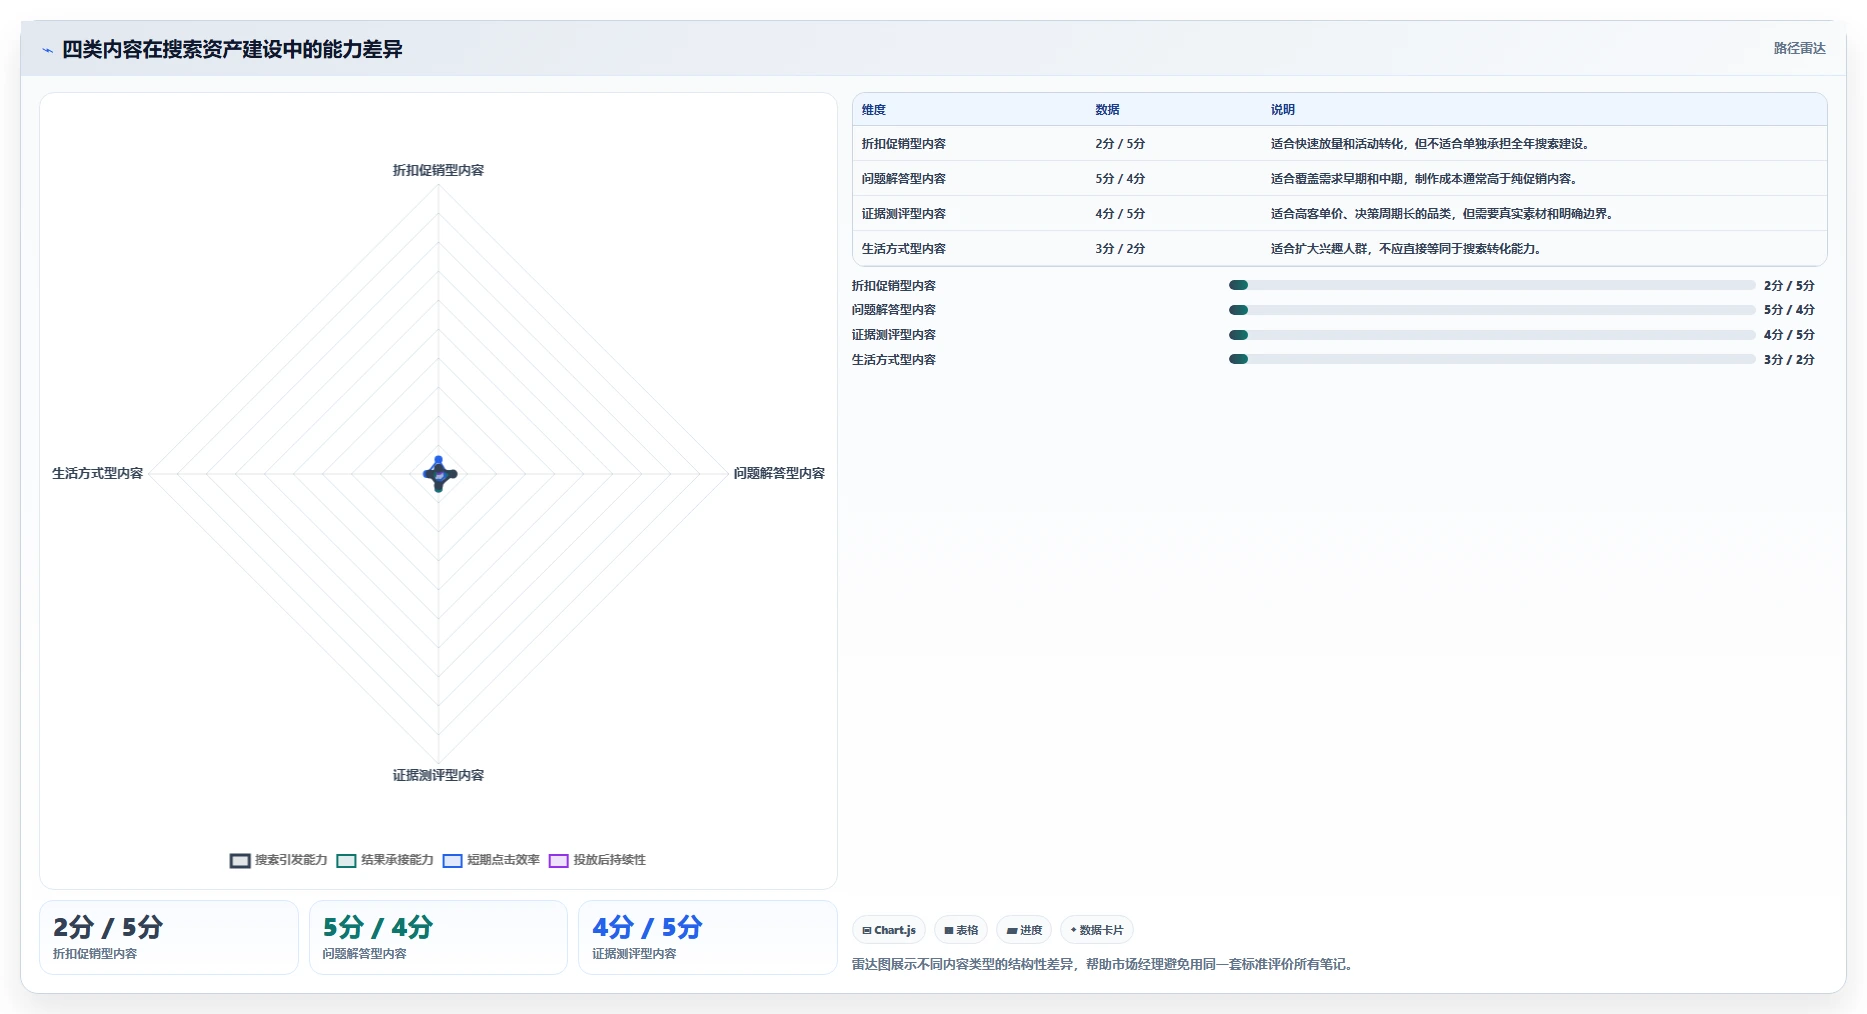Click the data points at the radar chart center
Viewport: 1867px width, 1014px height.
tap(439, 474)
